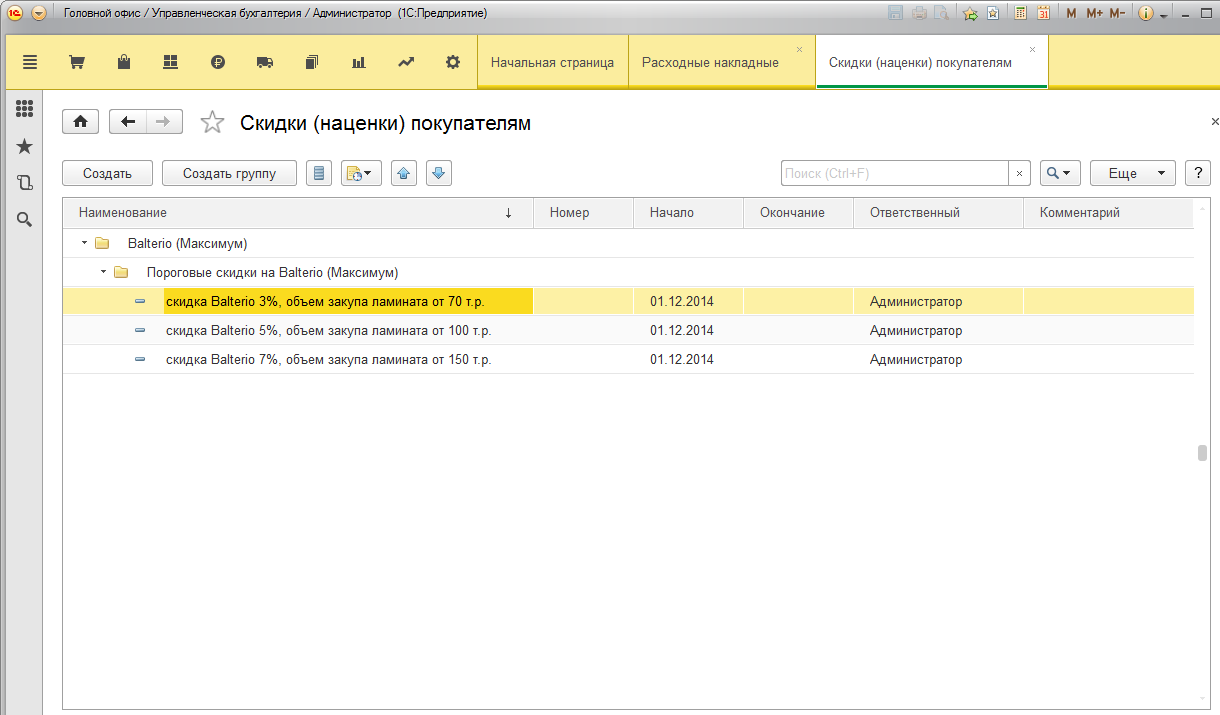
Task: Open 1C application menu dropdown arrow
Action: [x=38, y=13]
